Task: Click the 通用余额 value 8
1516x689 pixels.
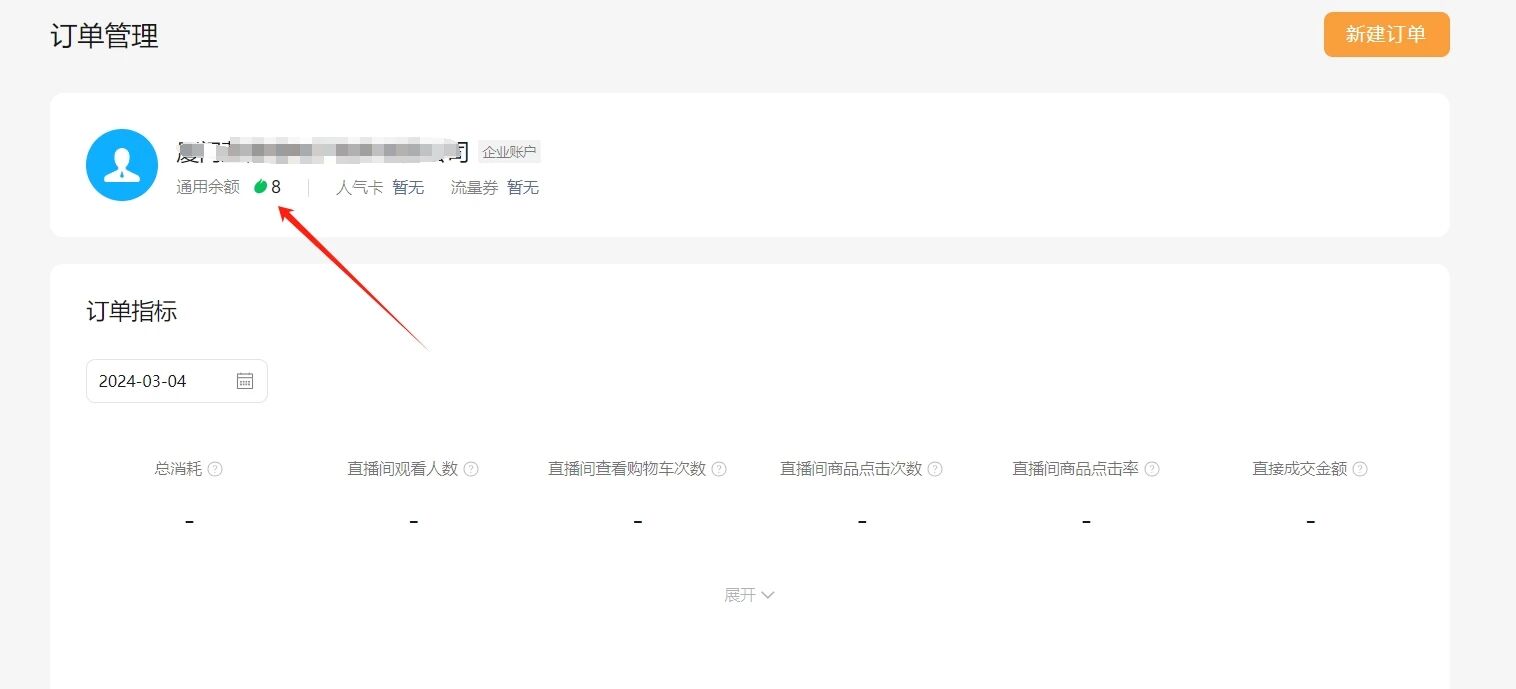Action: coord(276,187)
